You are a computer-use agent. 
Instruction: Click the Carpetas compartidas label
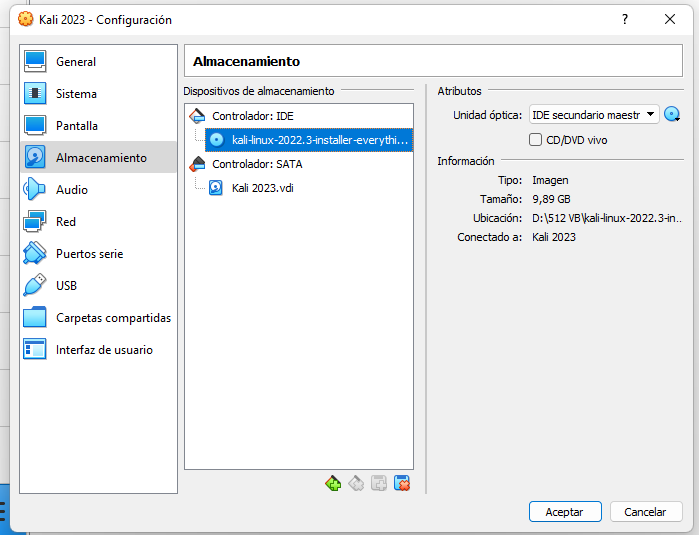point(114,318)
